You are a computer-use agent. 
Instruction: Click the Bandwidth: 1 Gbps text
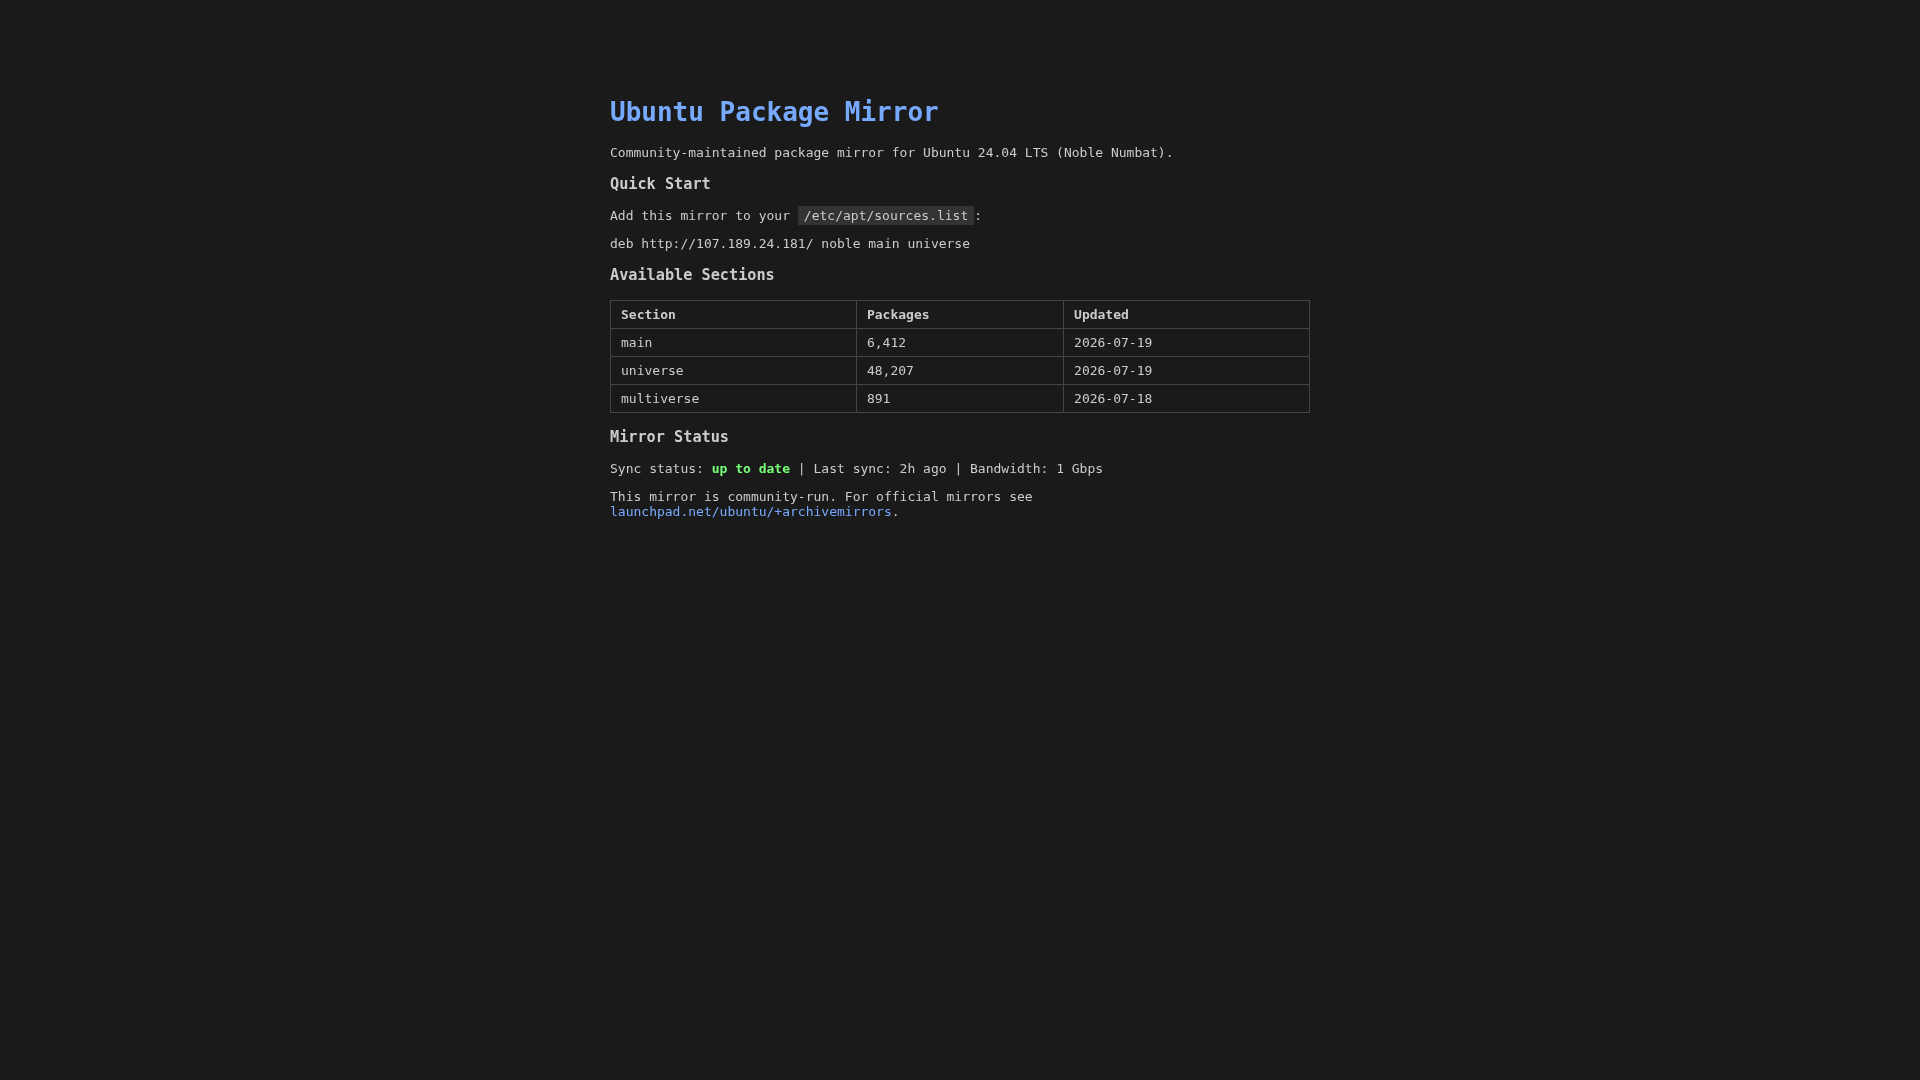pos(1036,469)
